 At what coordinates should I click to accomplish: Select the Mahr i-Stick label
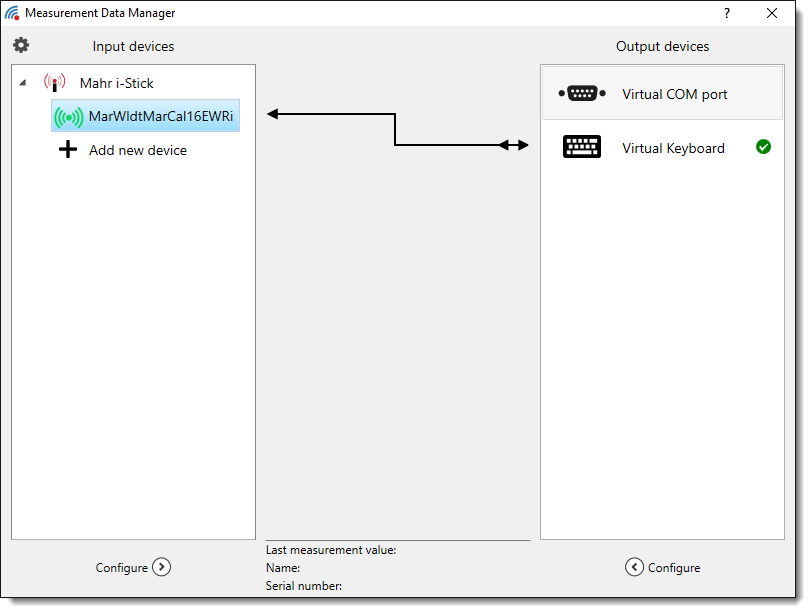click(117, 83)
